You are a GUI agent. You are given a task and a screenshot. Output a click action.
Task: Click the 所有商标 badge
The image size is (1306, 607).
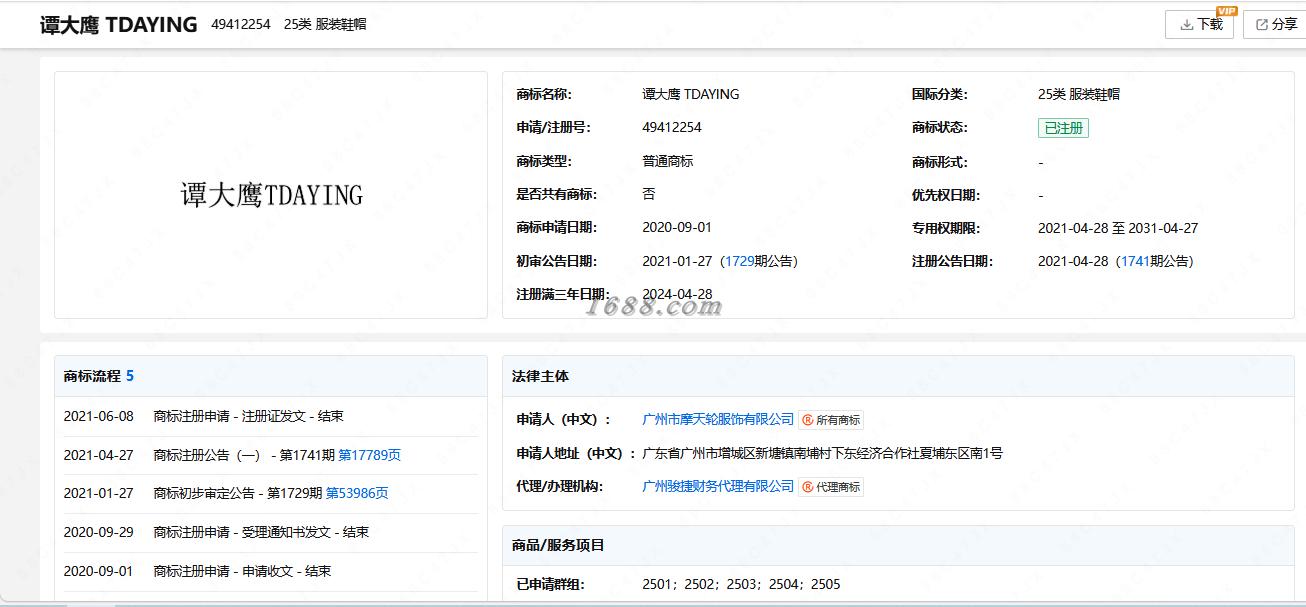tap(831, 420)
